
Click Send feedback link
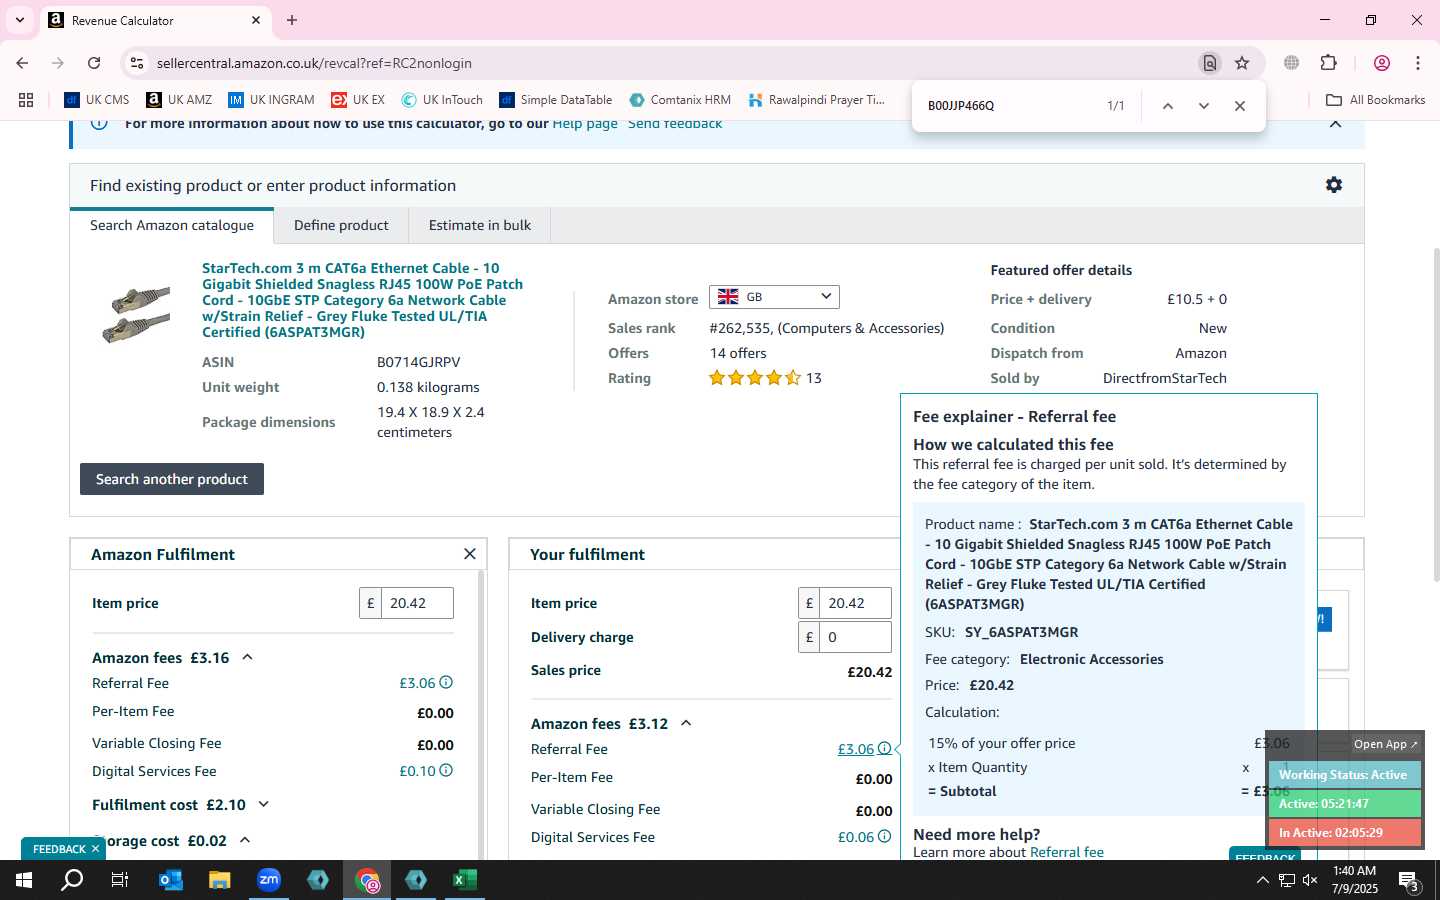(x=675, y=124)
